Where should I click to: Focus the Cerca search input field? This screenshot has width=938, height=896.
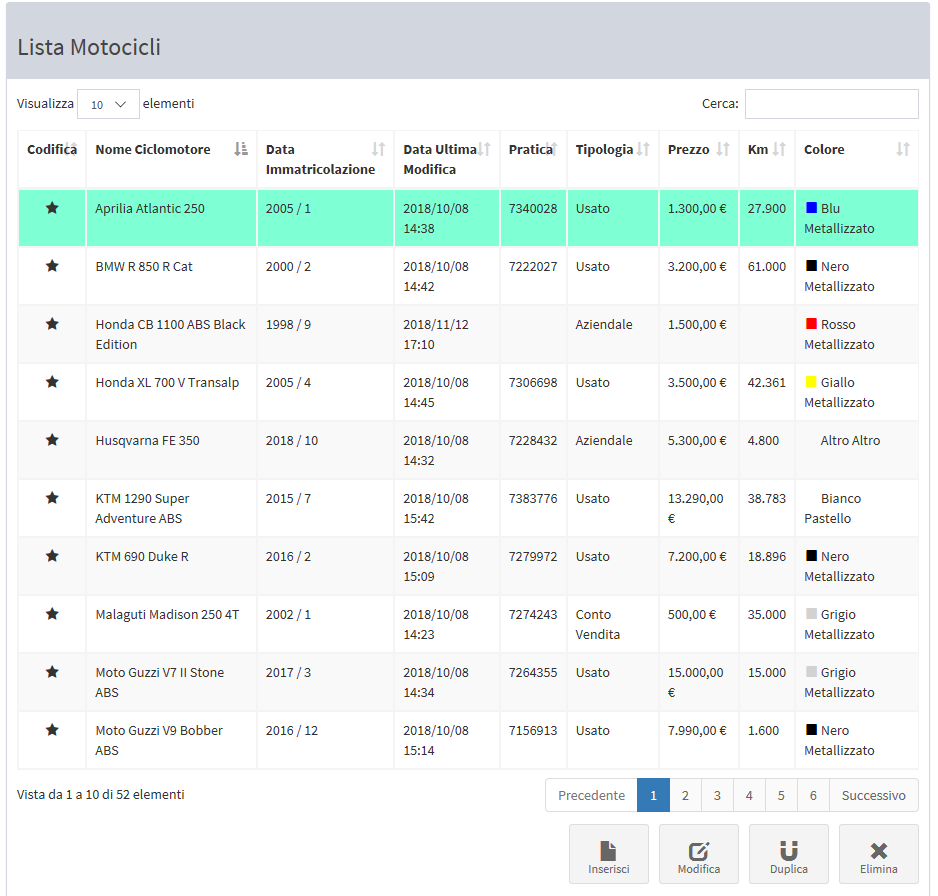click(831, 104)
